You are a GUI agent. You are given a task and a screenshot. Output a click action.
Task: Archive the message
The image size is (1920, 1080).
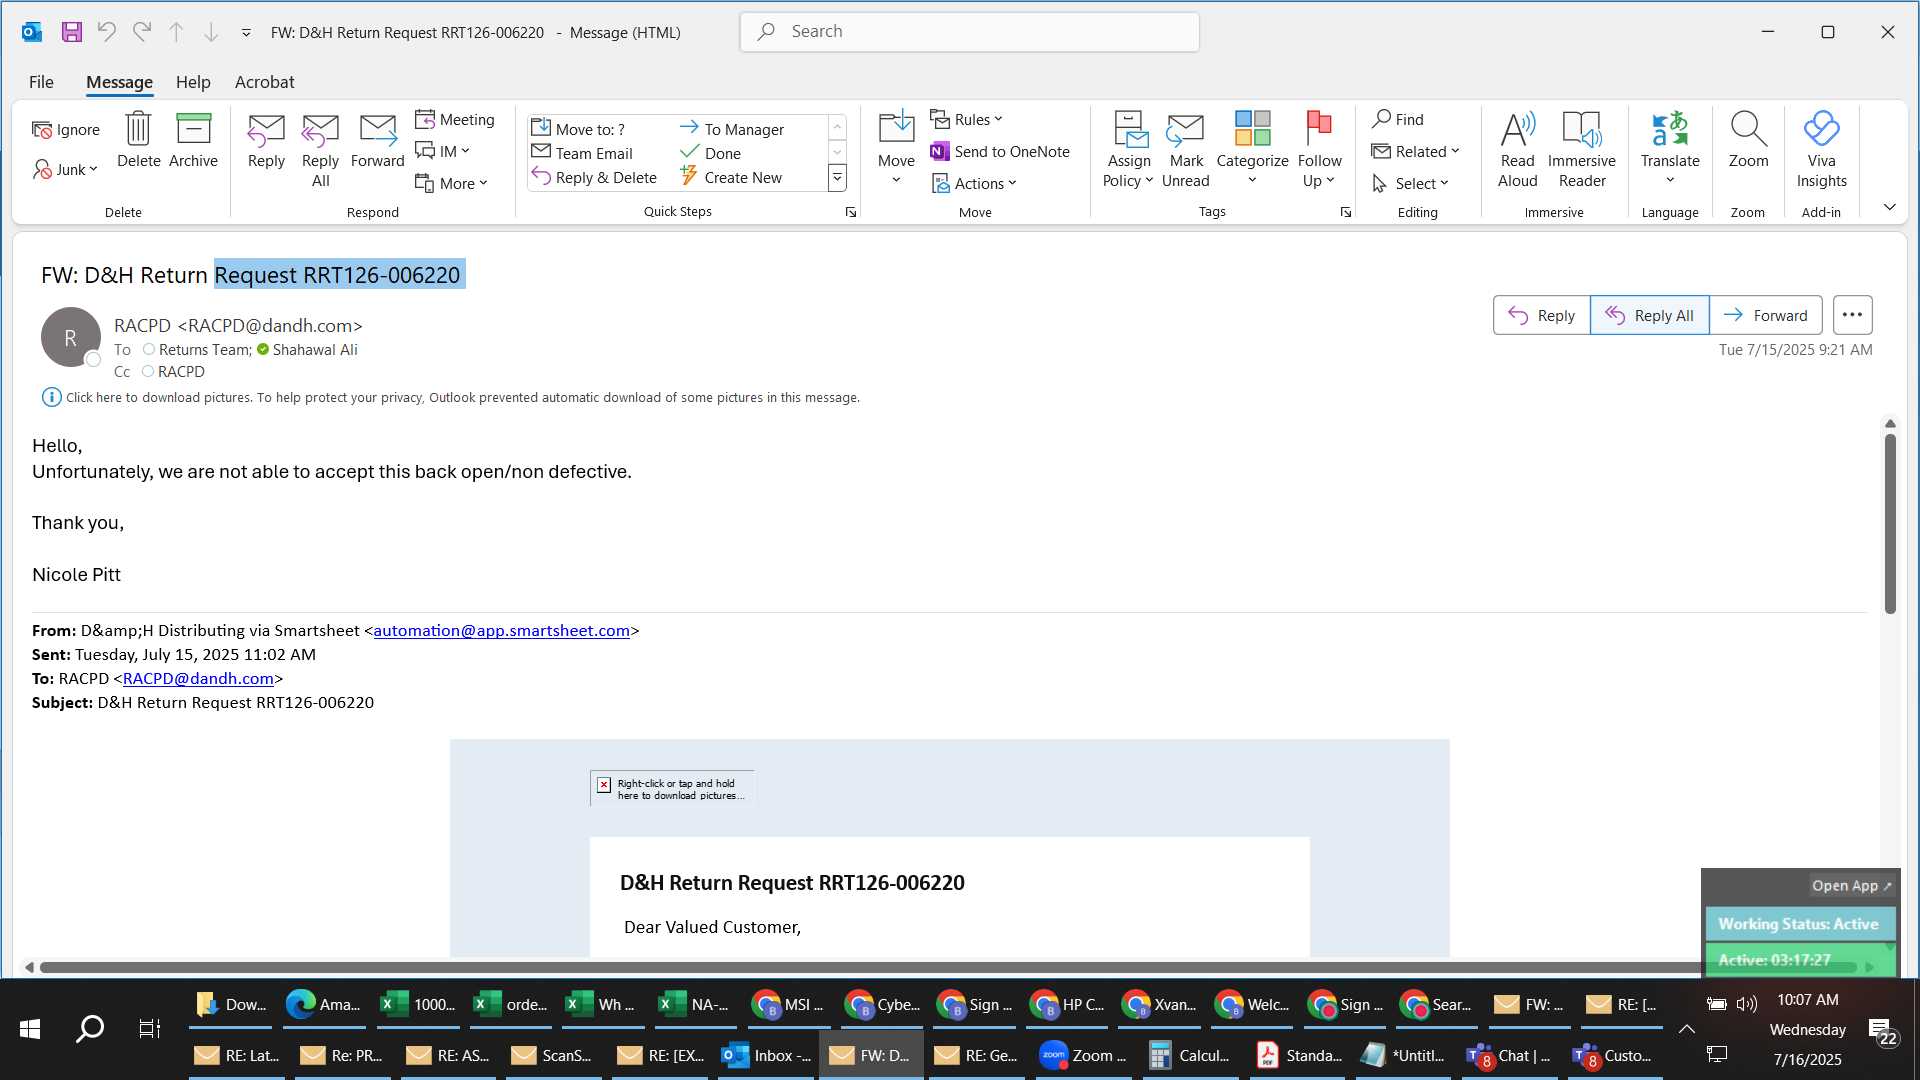point(193,140)
